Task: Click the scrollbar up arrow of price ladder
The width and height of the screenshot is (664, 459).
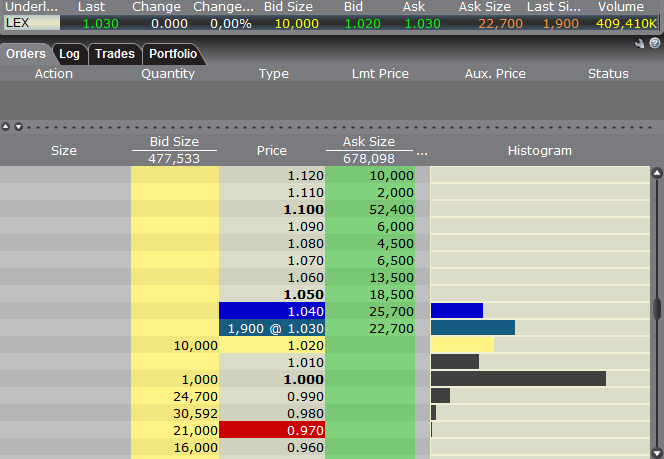Action: tap(657, 173)
